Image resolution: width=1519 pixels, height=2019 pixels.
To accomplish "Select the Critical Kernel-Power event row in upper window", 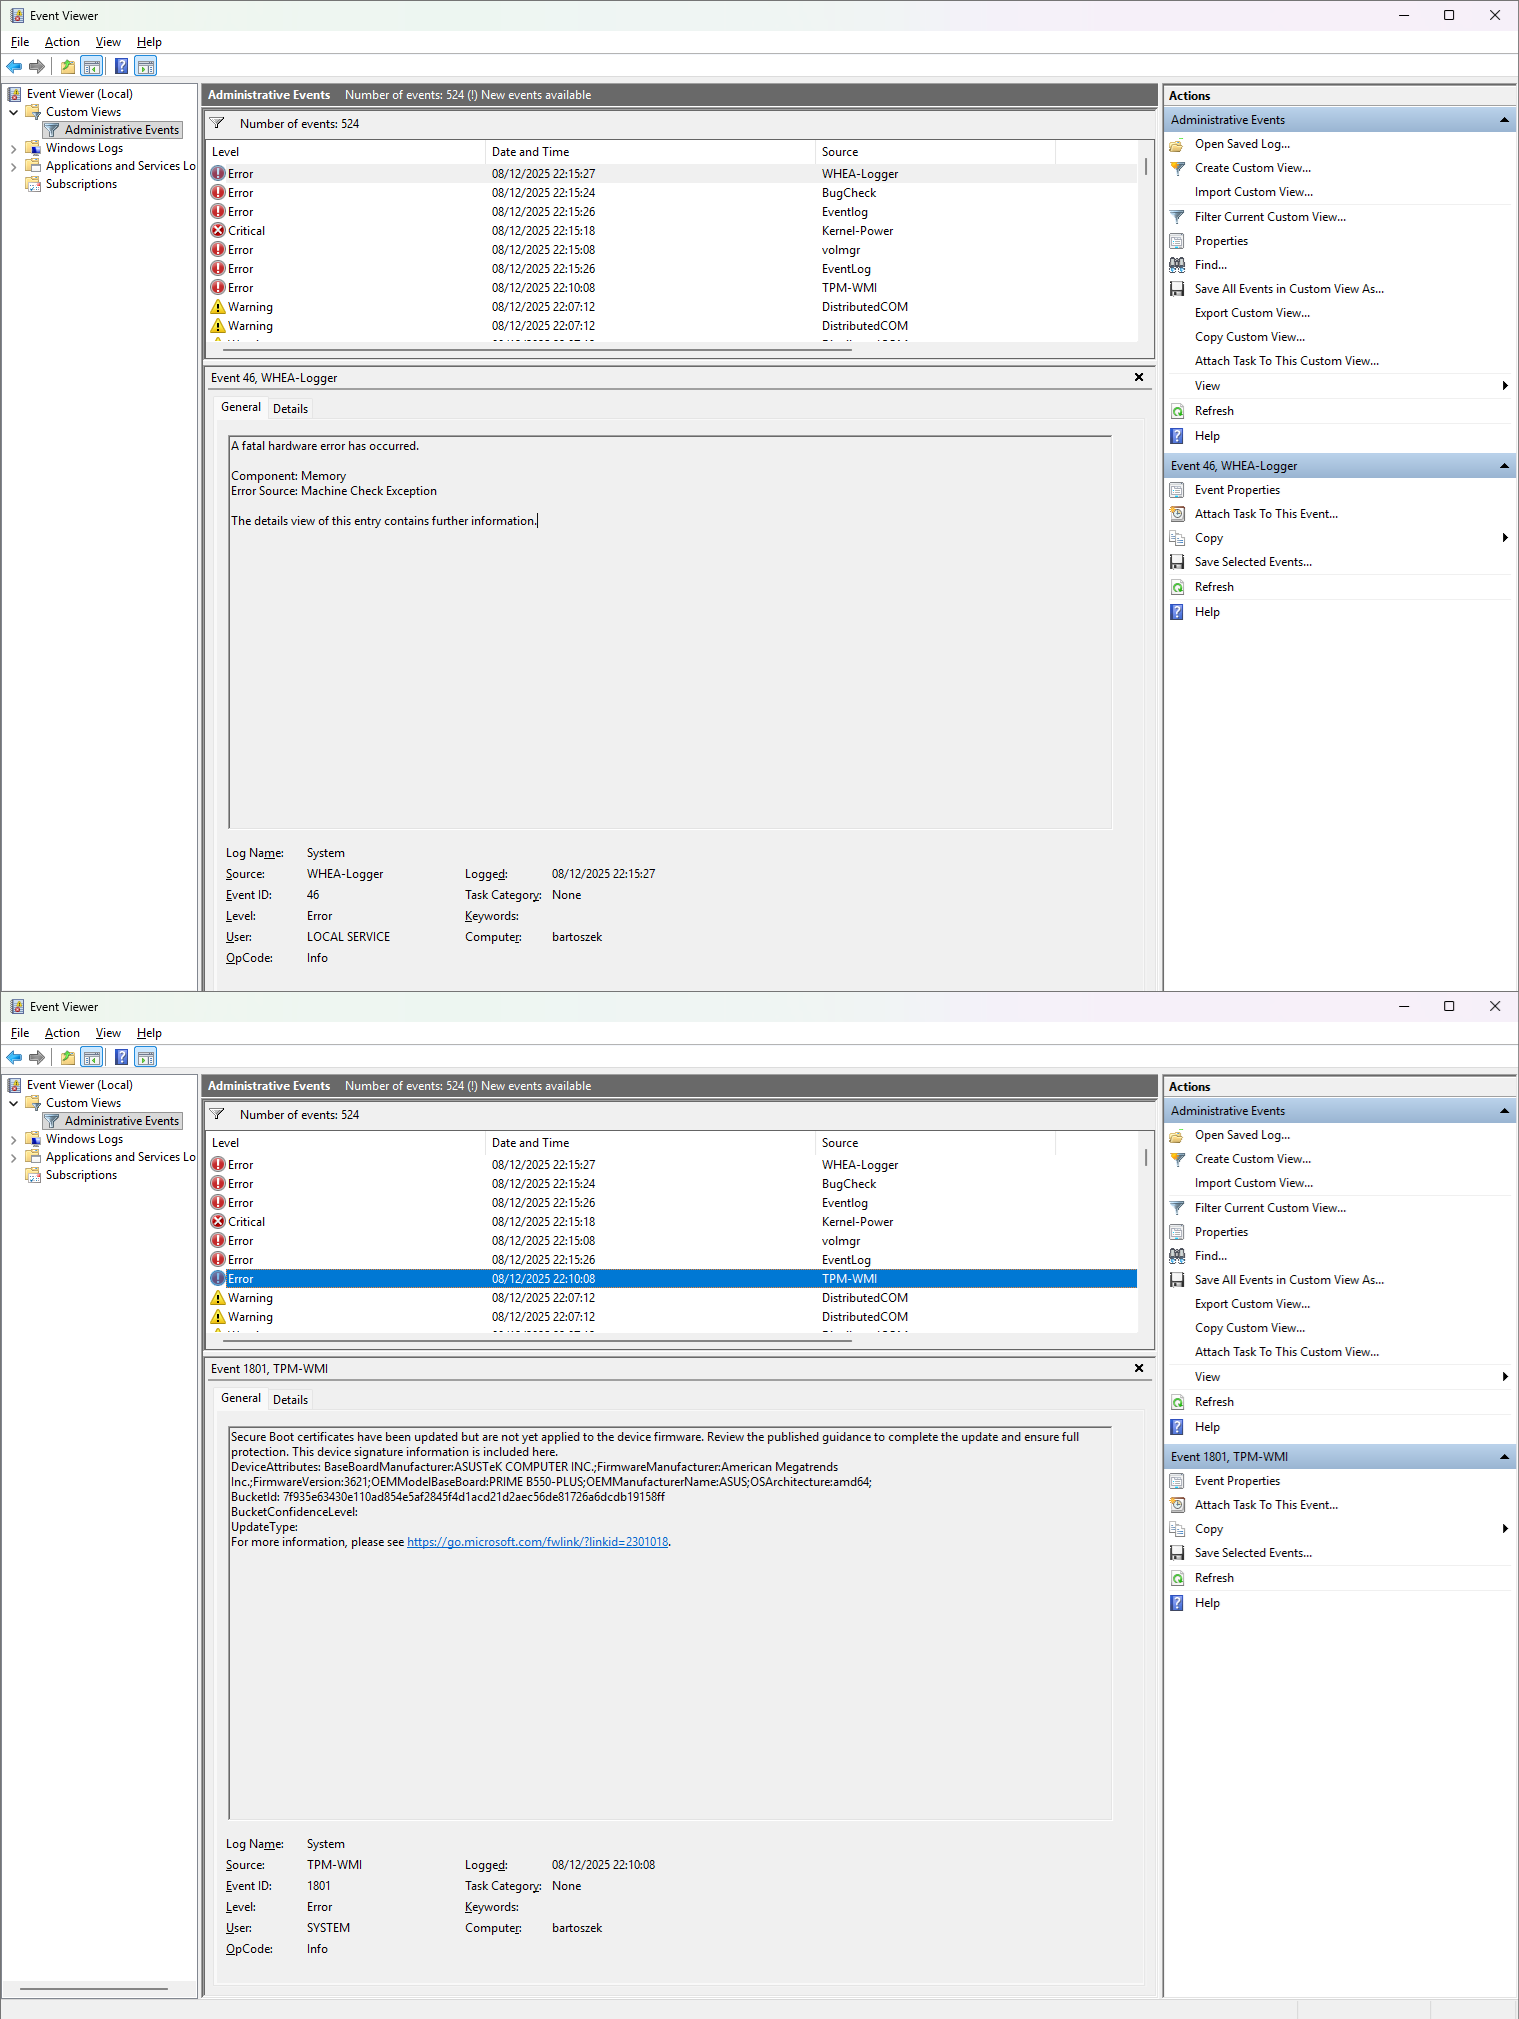I will (x=672, y=231).
